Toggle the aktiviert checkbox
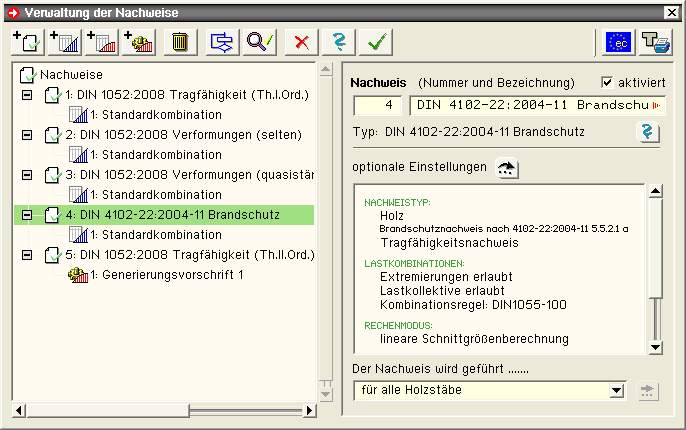Image resolution: width=686 pixels, height=430 pixels. click(x=608, y=82)
